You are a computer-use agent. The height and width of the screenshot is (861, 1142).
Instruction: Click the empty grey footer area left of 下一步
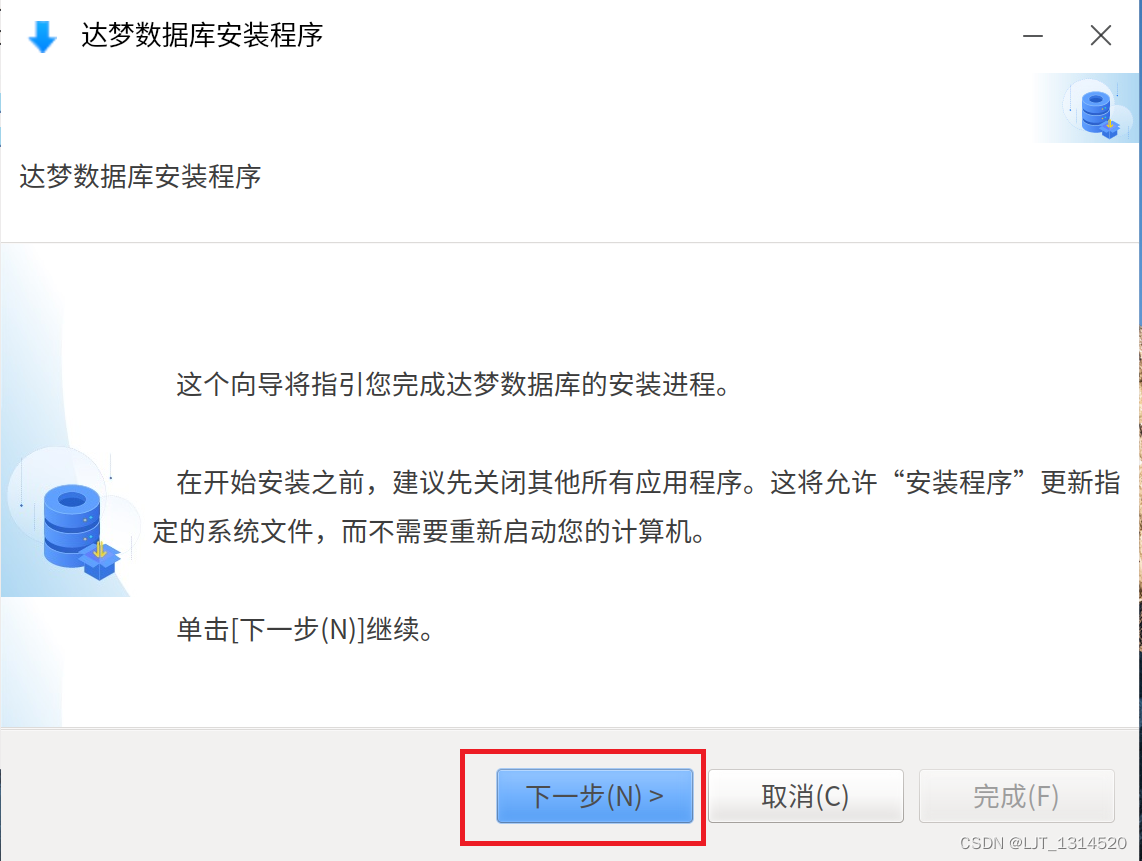[x=230, y=795]
